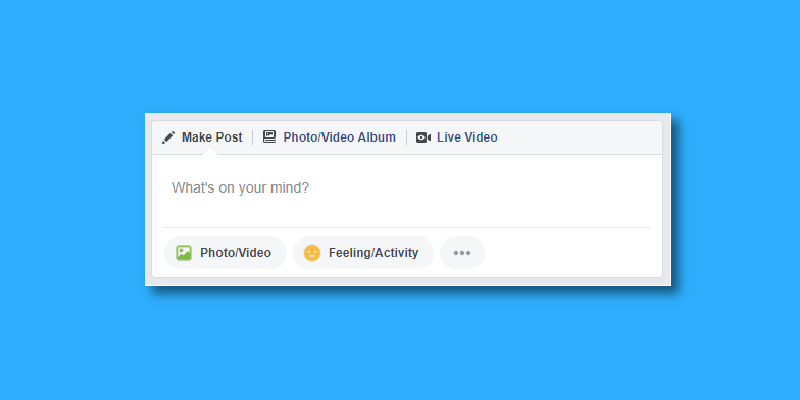Choose the Feeling/Activity button label

click(373, 253)
